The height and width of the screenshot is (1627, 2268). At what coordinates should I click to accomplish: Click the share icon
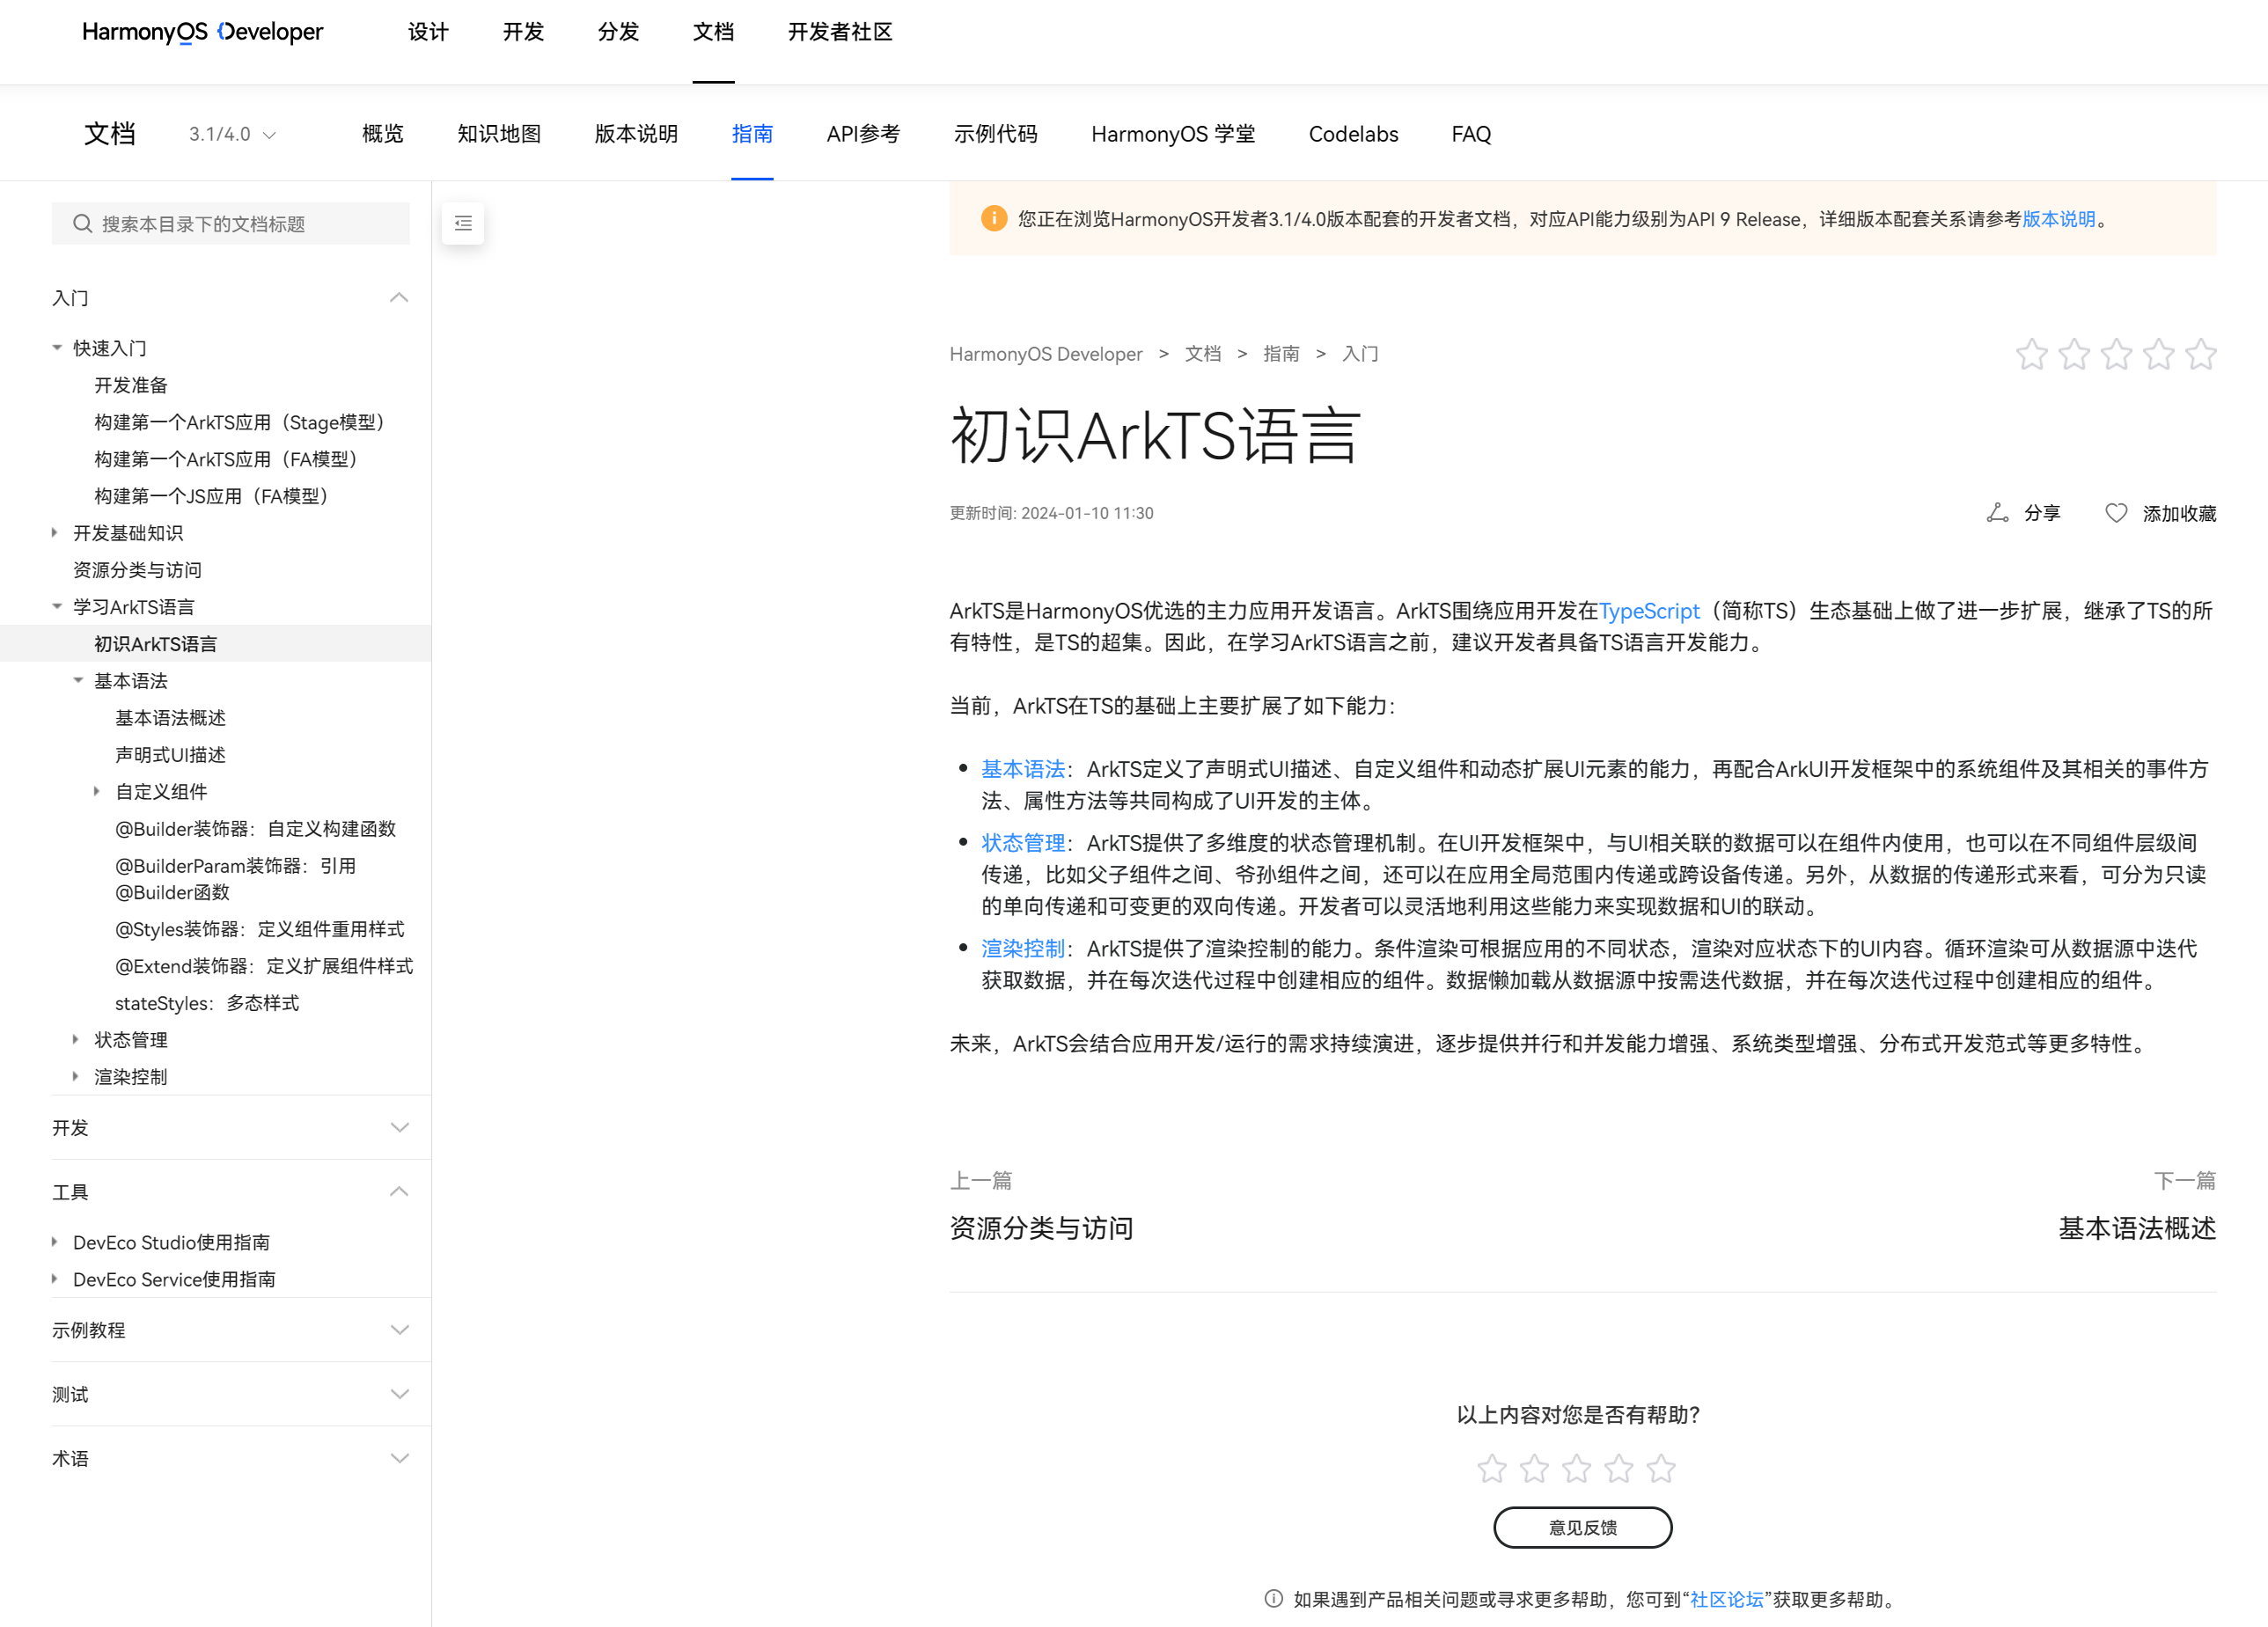click(1996, 513)
